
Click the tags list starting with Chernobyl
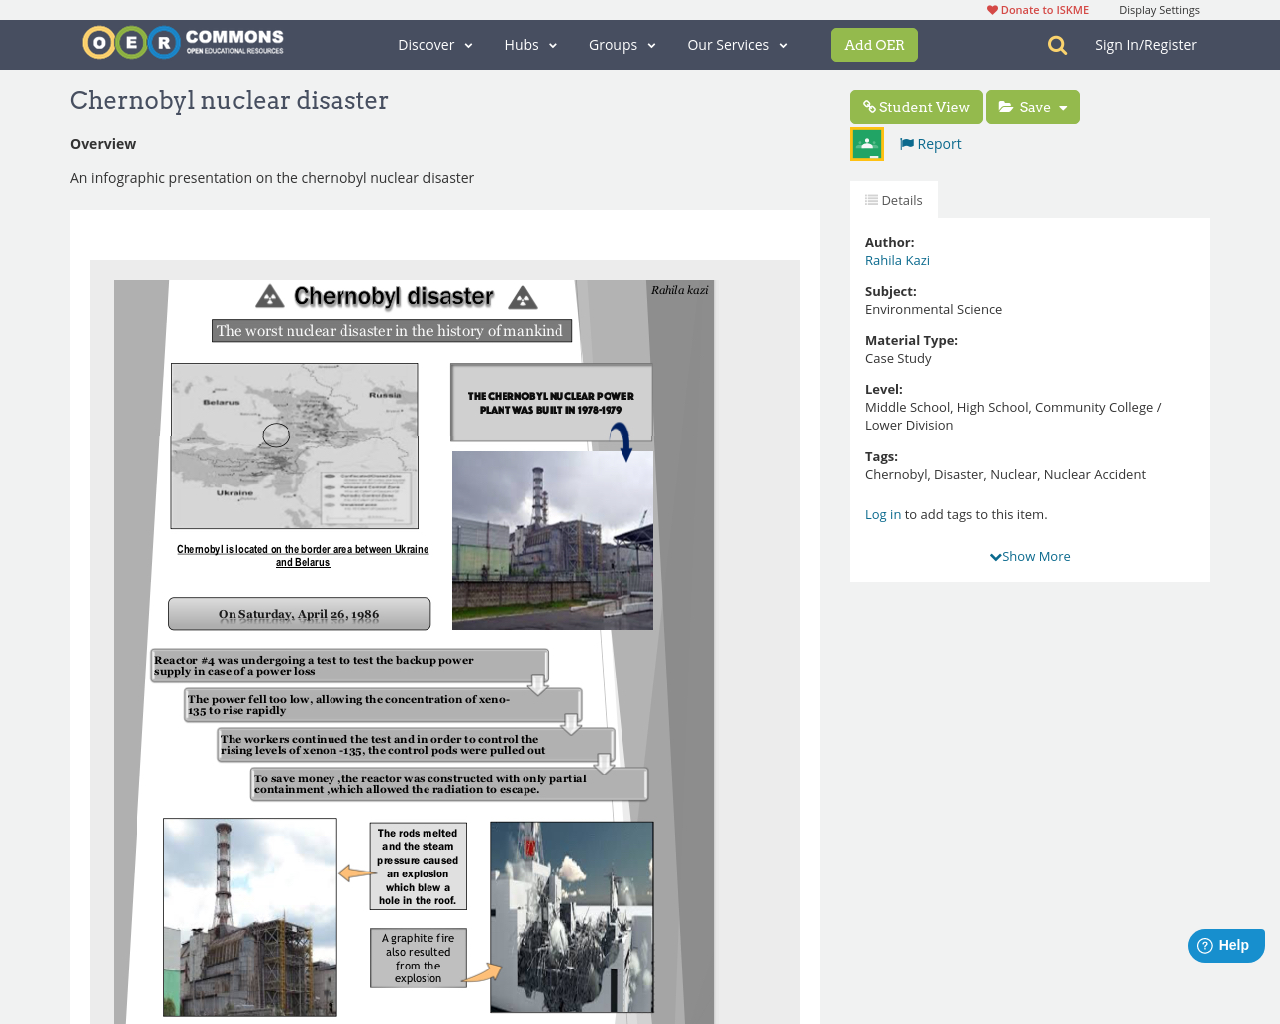point(1005,474)
